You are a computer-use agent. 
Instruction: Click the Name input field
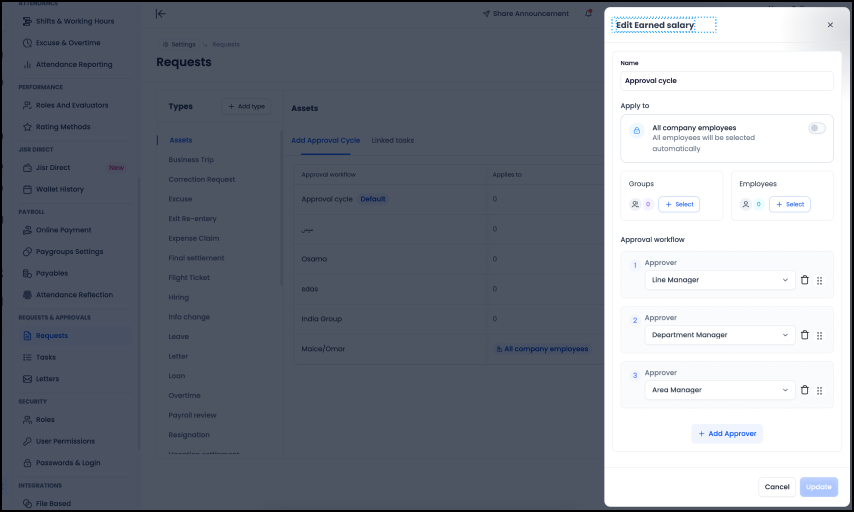point(726,81)
